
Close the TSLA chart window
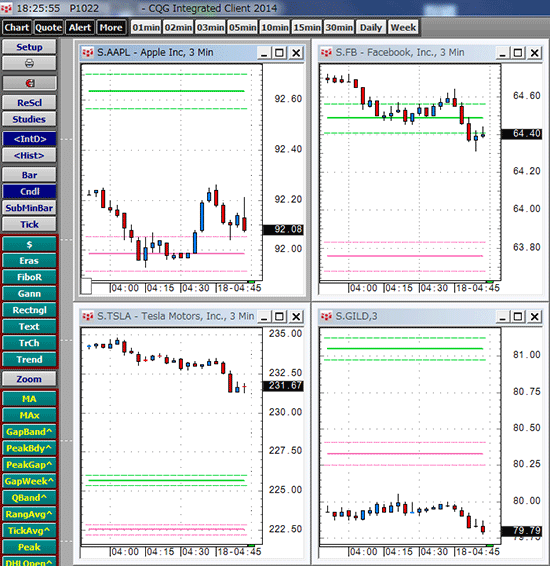click(296, 317)
